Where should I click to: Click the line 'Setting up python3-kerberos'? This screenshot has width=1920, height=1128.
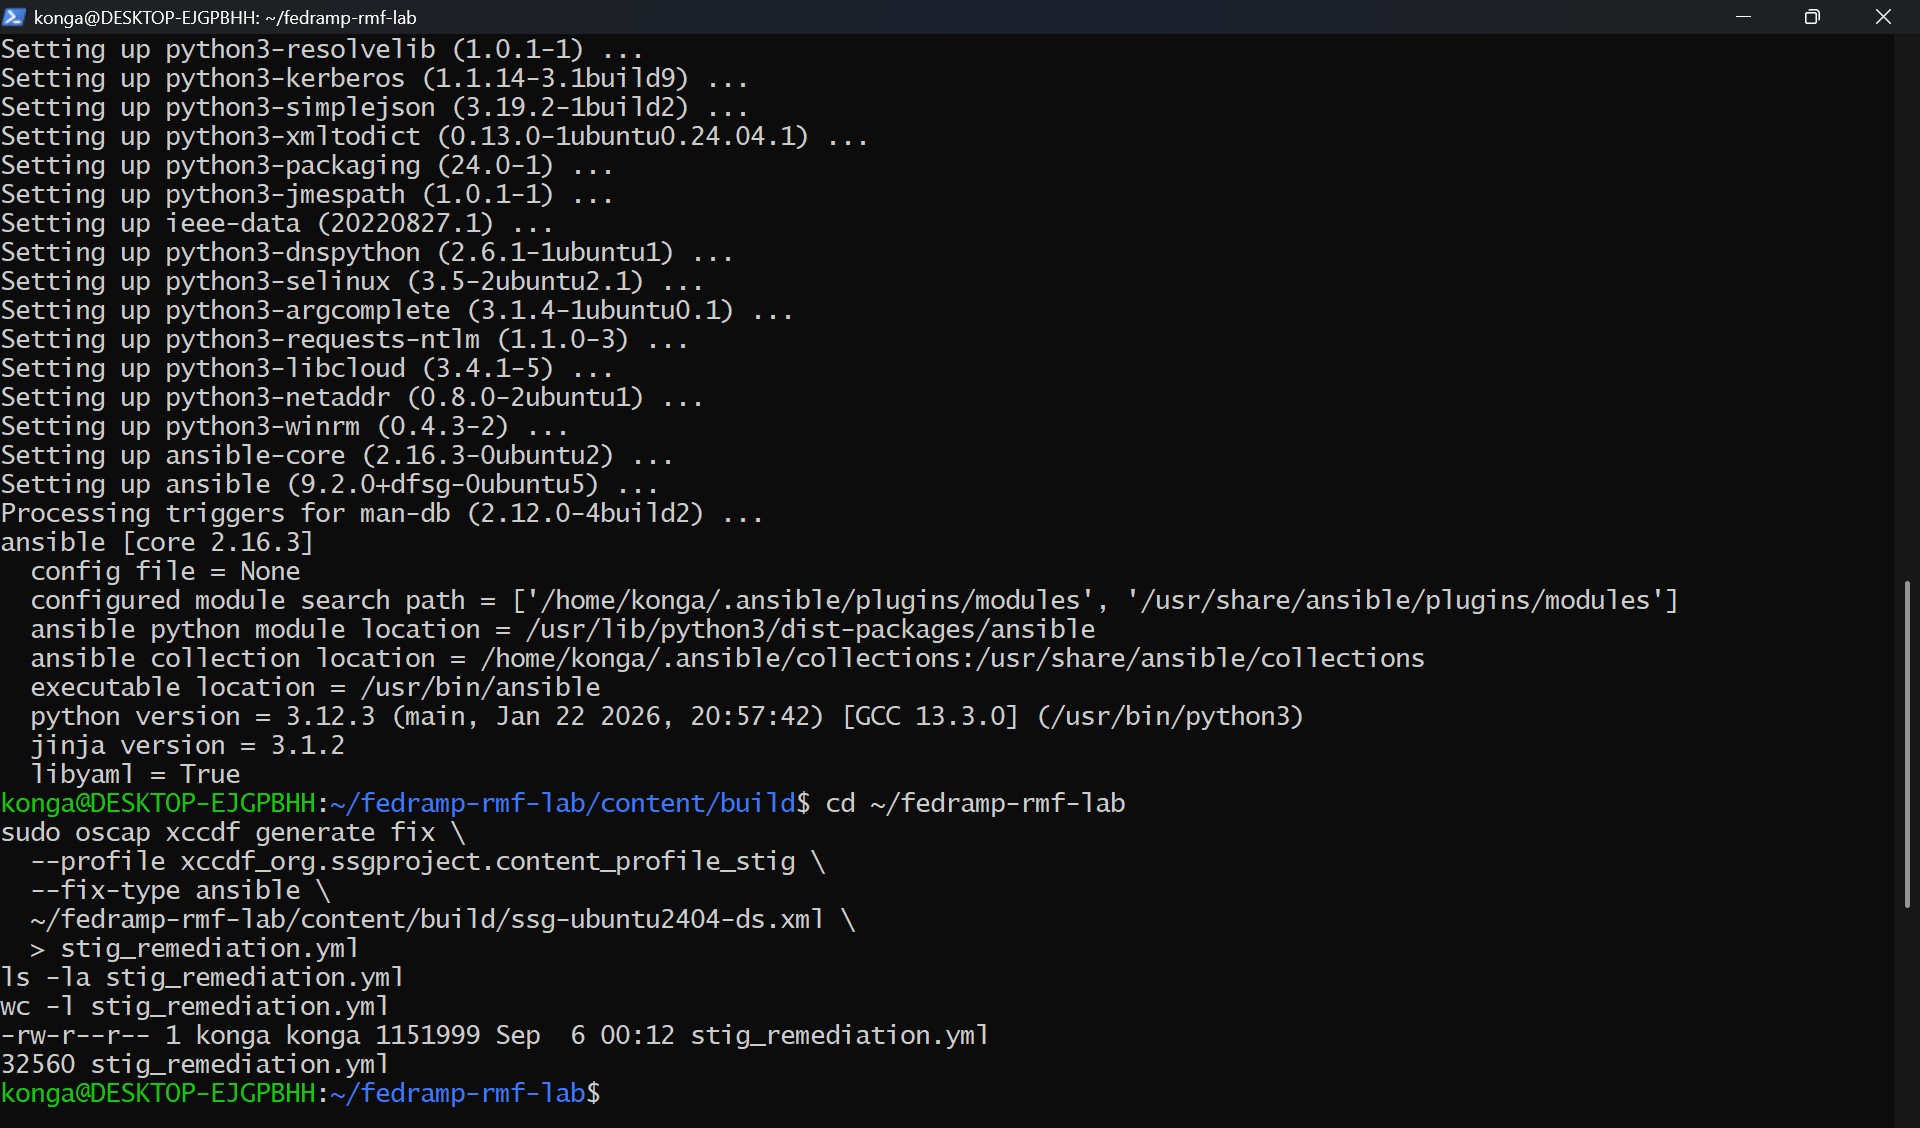[x=374, y=78]
